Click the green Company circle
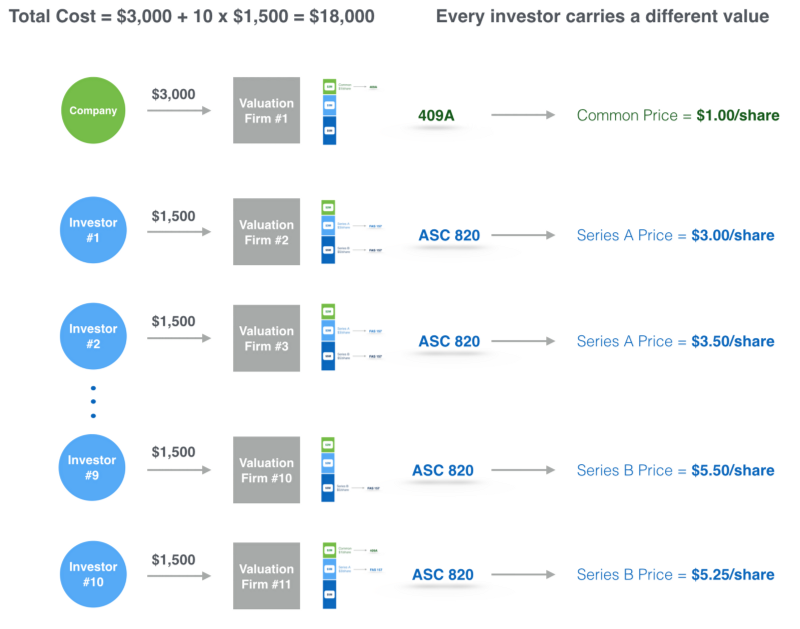The width and height of the screenshot is (800, 629). pos(93,110)
